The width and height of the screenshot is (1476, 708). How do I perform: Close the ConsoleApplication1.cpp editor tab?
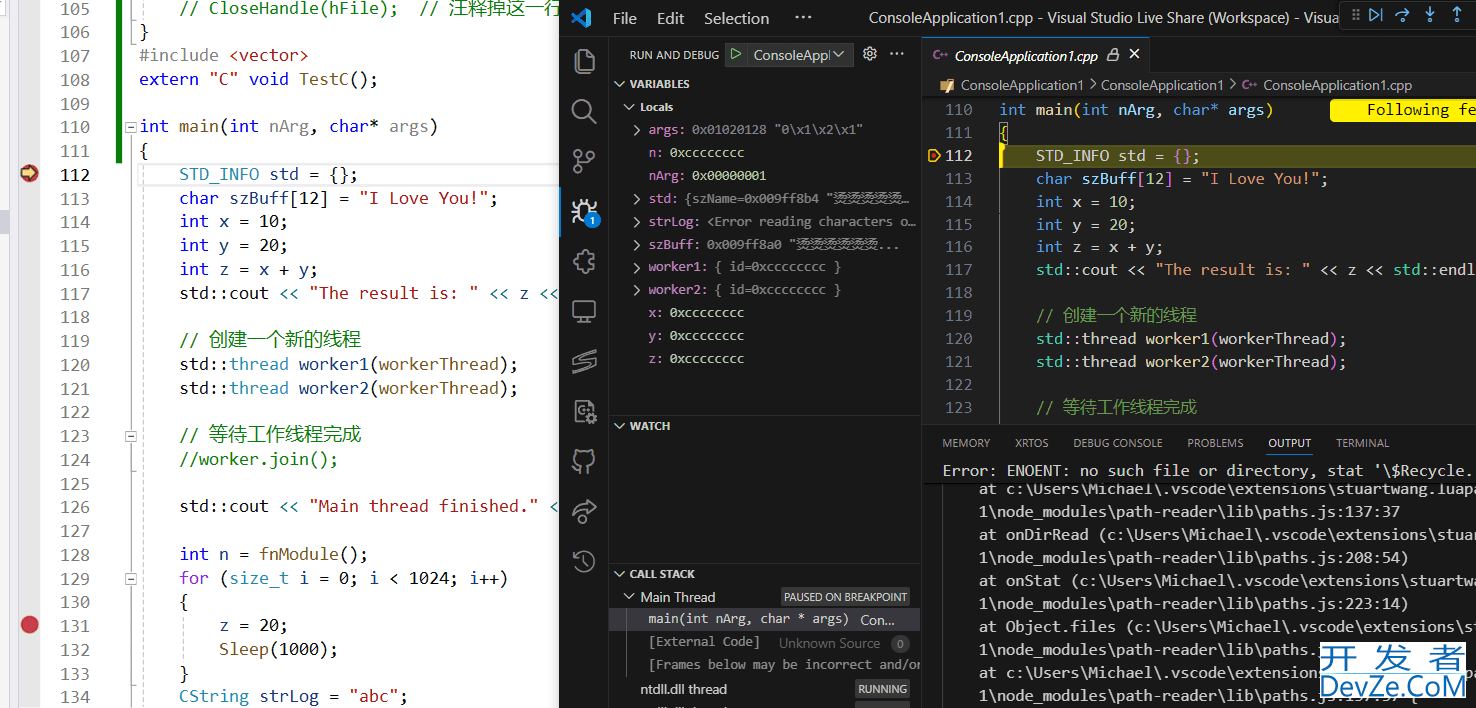coord(1134,55)
